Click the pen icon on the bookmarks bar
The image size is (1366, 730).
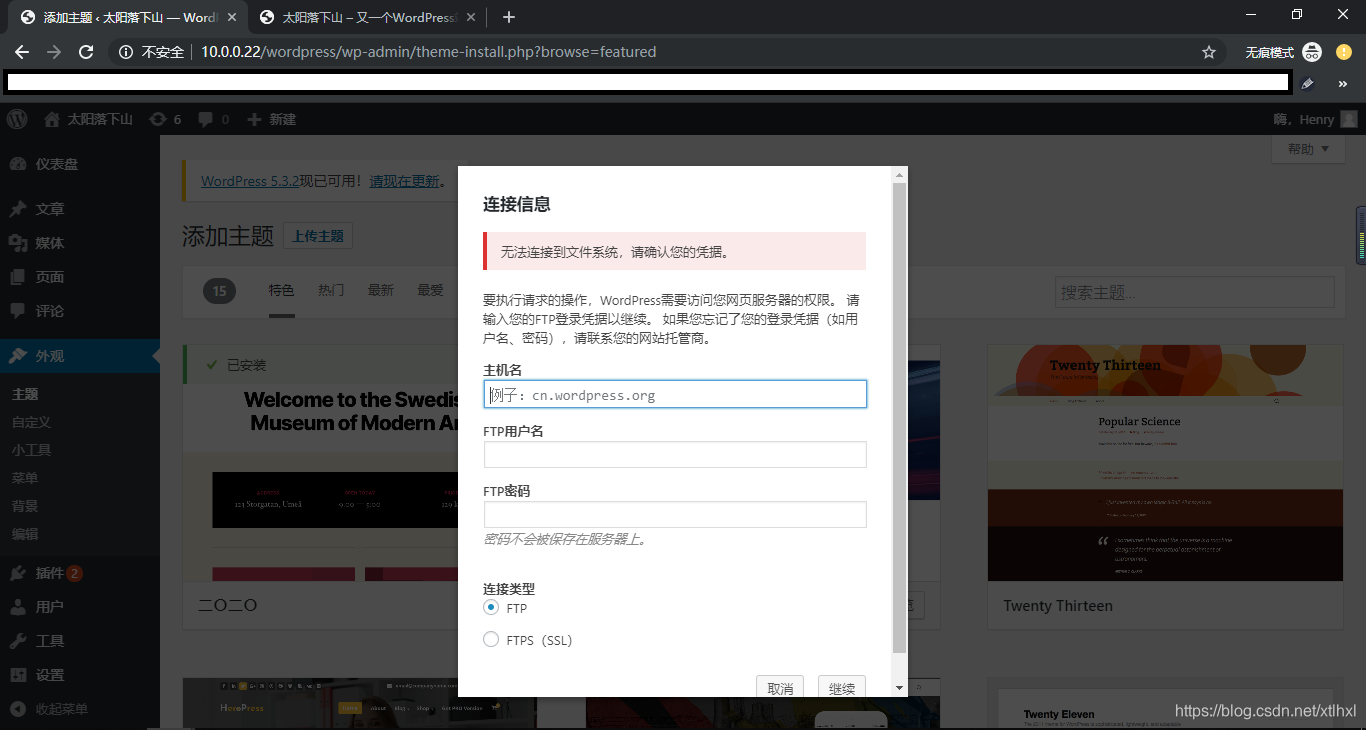(x=1307, y=84)
